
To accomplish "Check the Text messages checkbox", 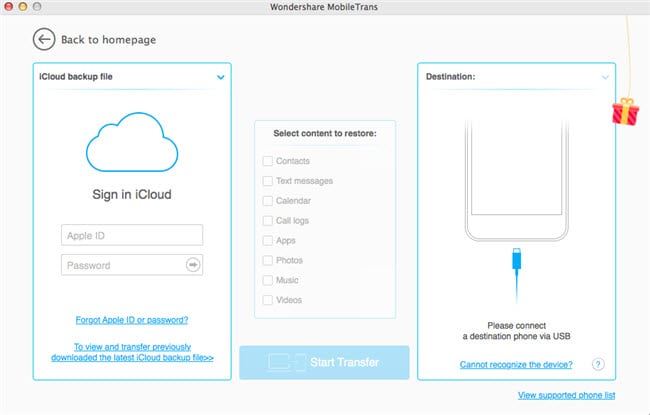I will coord(268,181).
